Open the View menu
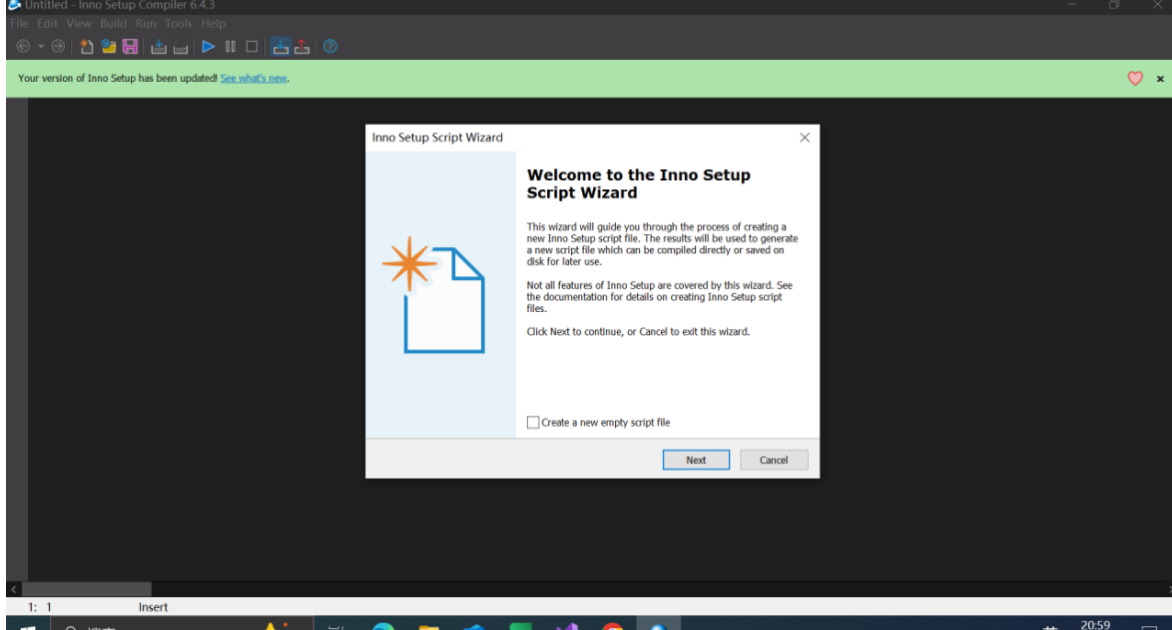Viewport: 1172px width, 630px height. [78, 23]
